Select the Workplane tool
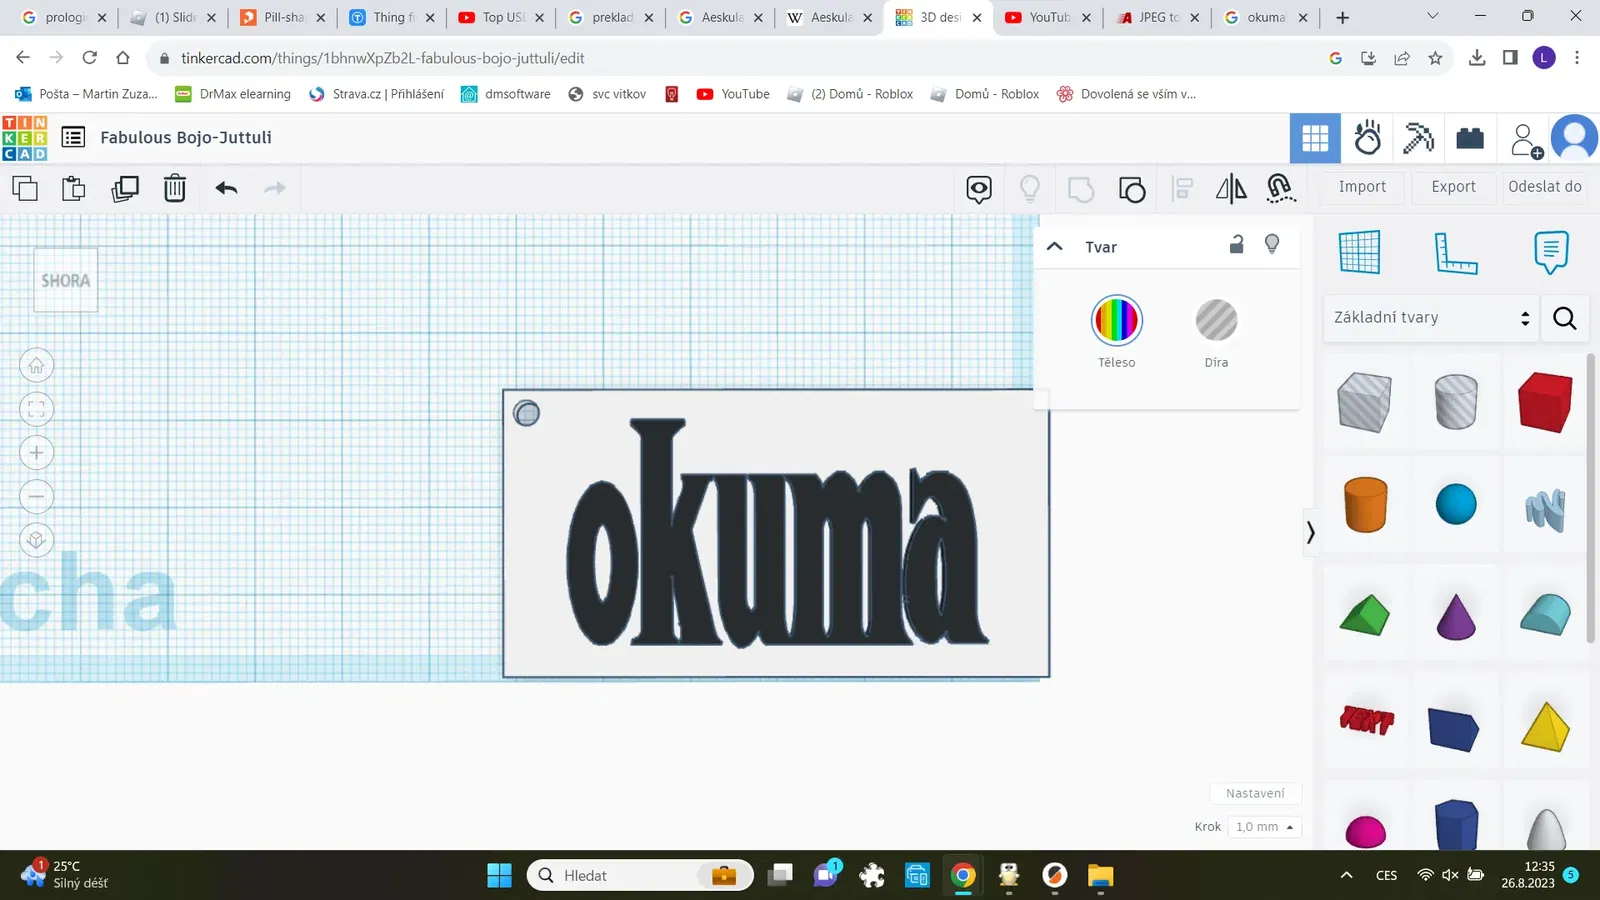Image resolution: width=1600 pixels, height=900 pixels. (x=1360, y=252)
